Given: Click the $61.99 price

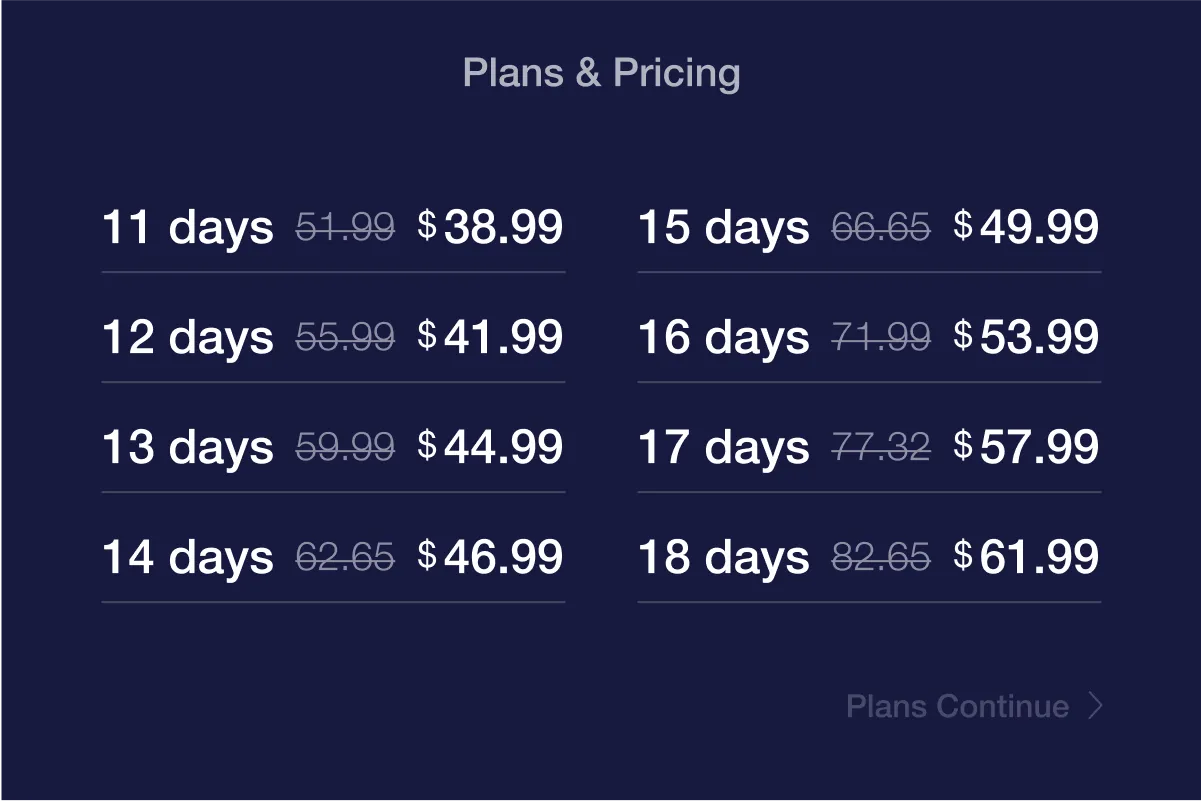Looking at the screenshot, I should [x=1026, y=557].
